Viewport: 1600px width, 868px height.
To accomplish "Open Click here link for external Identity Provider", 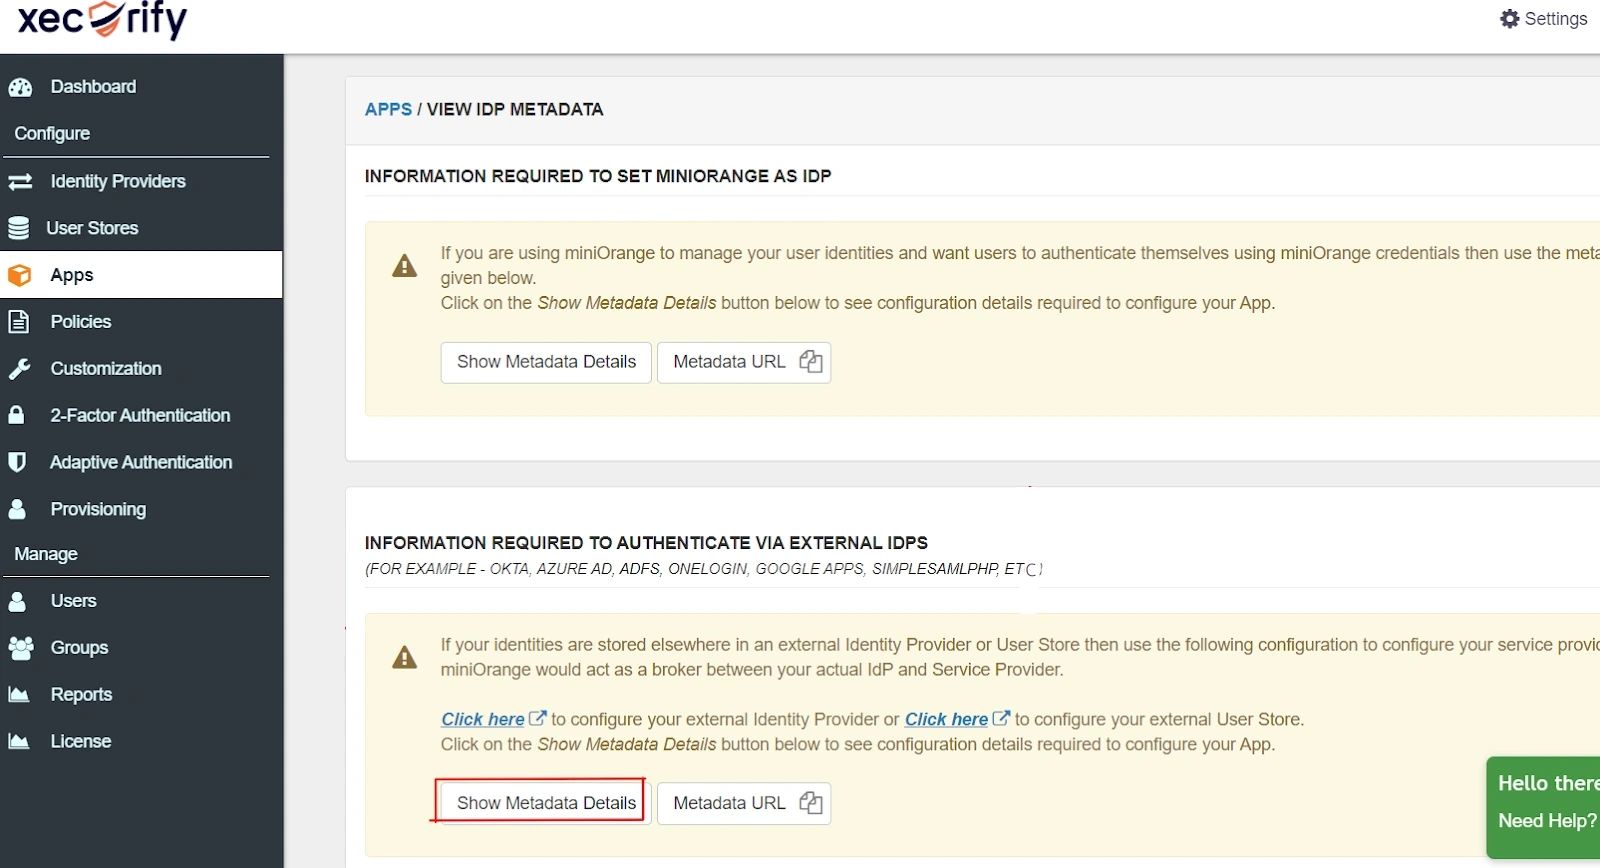I will click(x=483, y=719).
